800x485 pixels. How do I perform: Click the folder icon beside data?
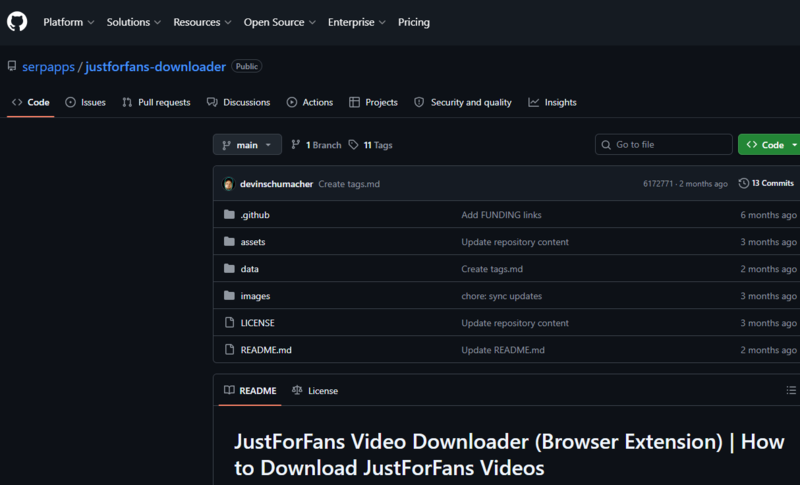click(229, 269)
